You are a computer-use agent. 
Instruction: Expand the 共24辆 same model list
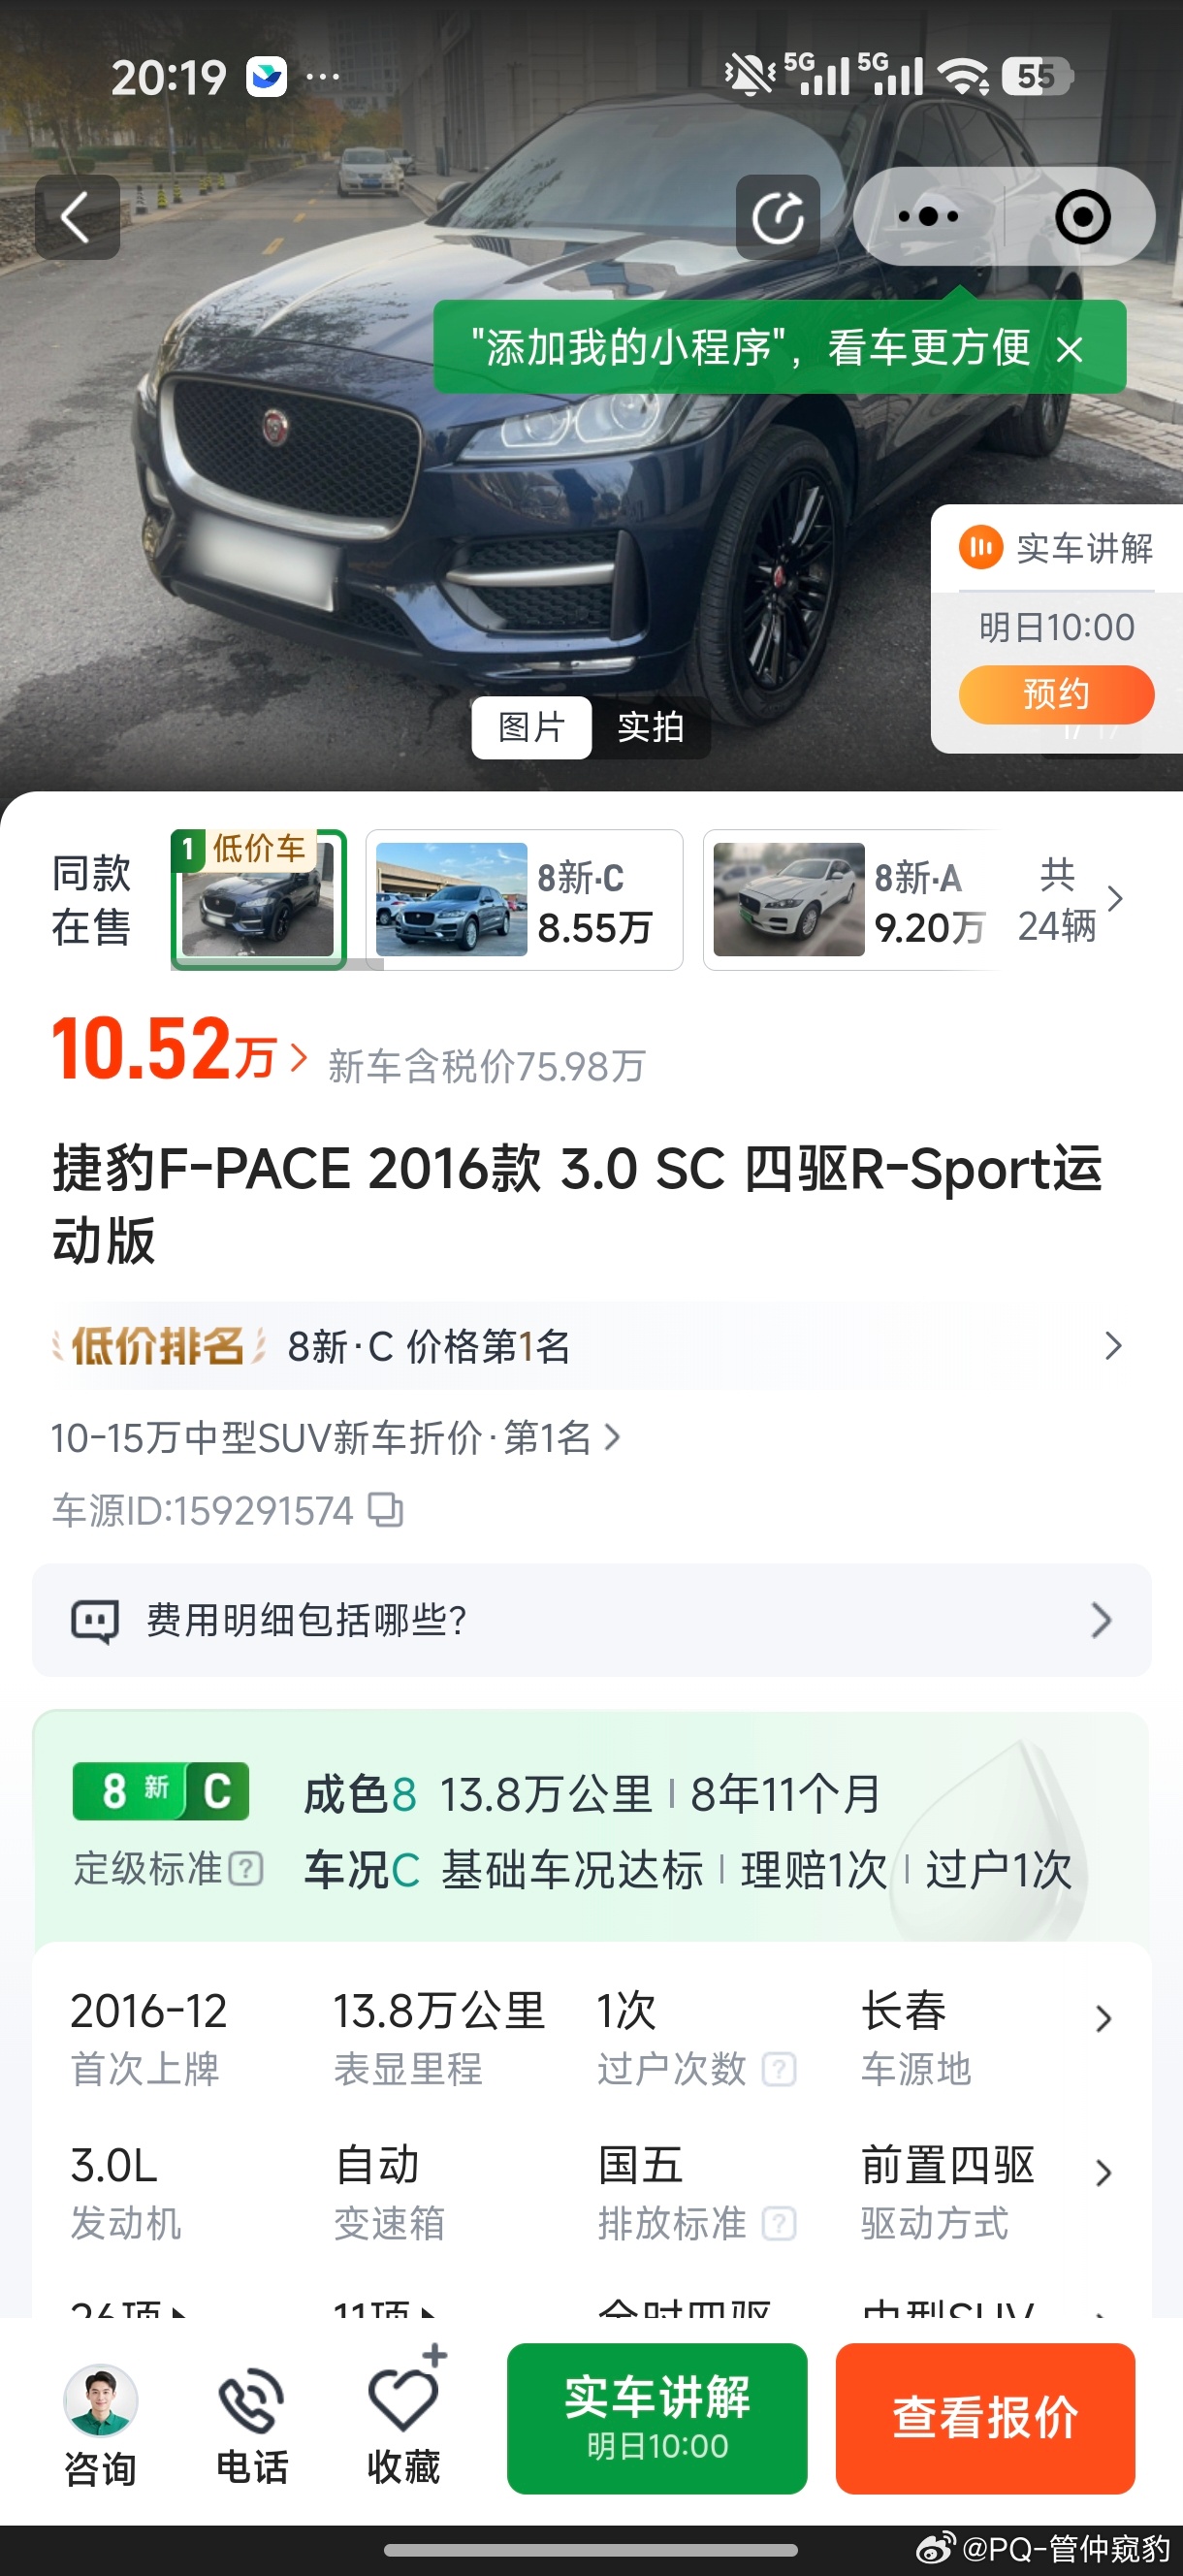pos(1070,899)
